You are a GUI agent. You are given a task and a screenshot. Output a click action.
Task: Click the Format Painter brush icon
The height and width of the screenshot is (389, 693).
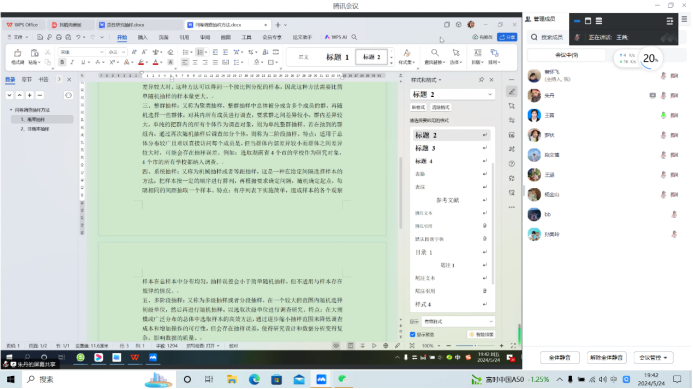(x=17, y=53)
